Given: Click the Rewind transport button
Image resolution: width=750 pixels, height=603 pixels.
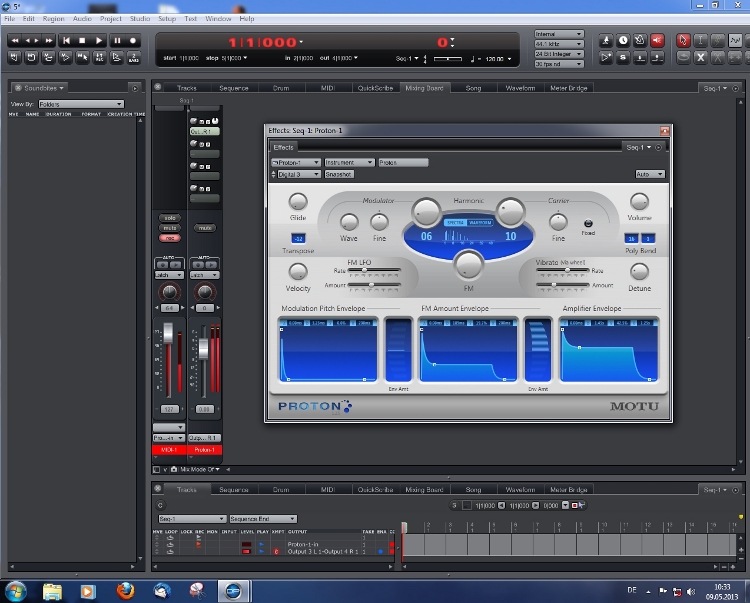Looking at the screenshot, I should (x=15, y=41).
